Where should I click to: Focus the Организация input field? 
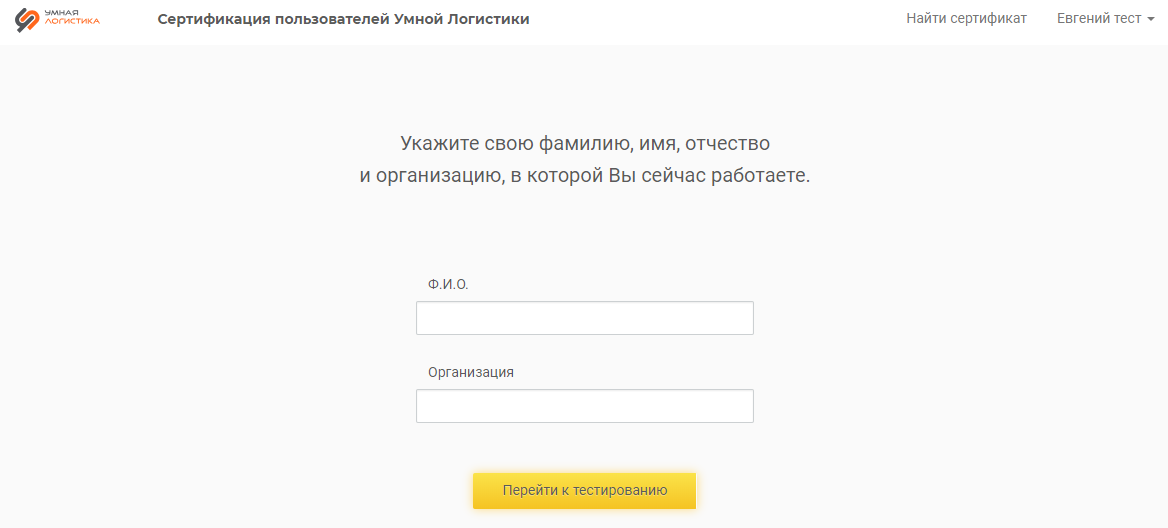pos(585,406)
